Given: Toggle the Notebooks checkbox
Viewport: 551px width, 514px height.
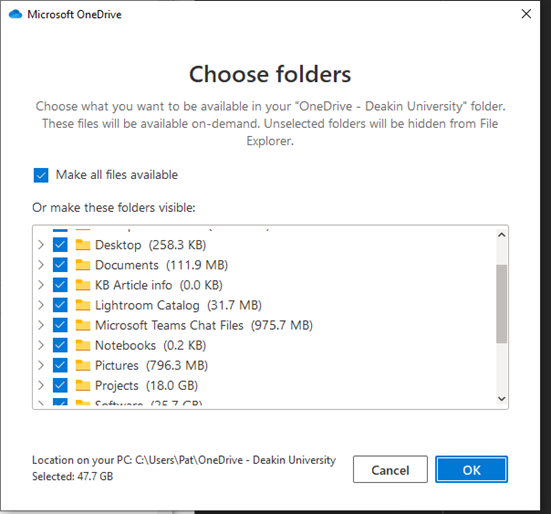Looking at the screenshot, I should click(60, 345).
